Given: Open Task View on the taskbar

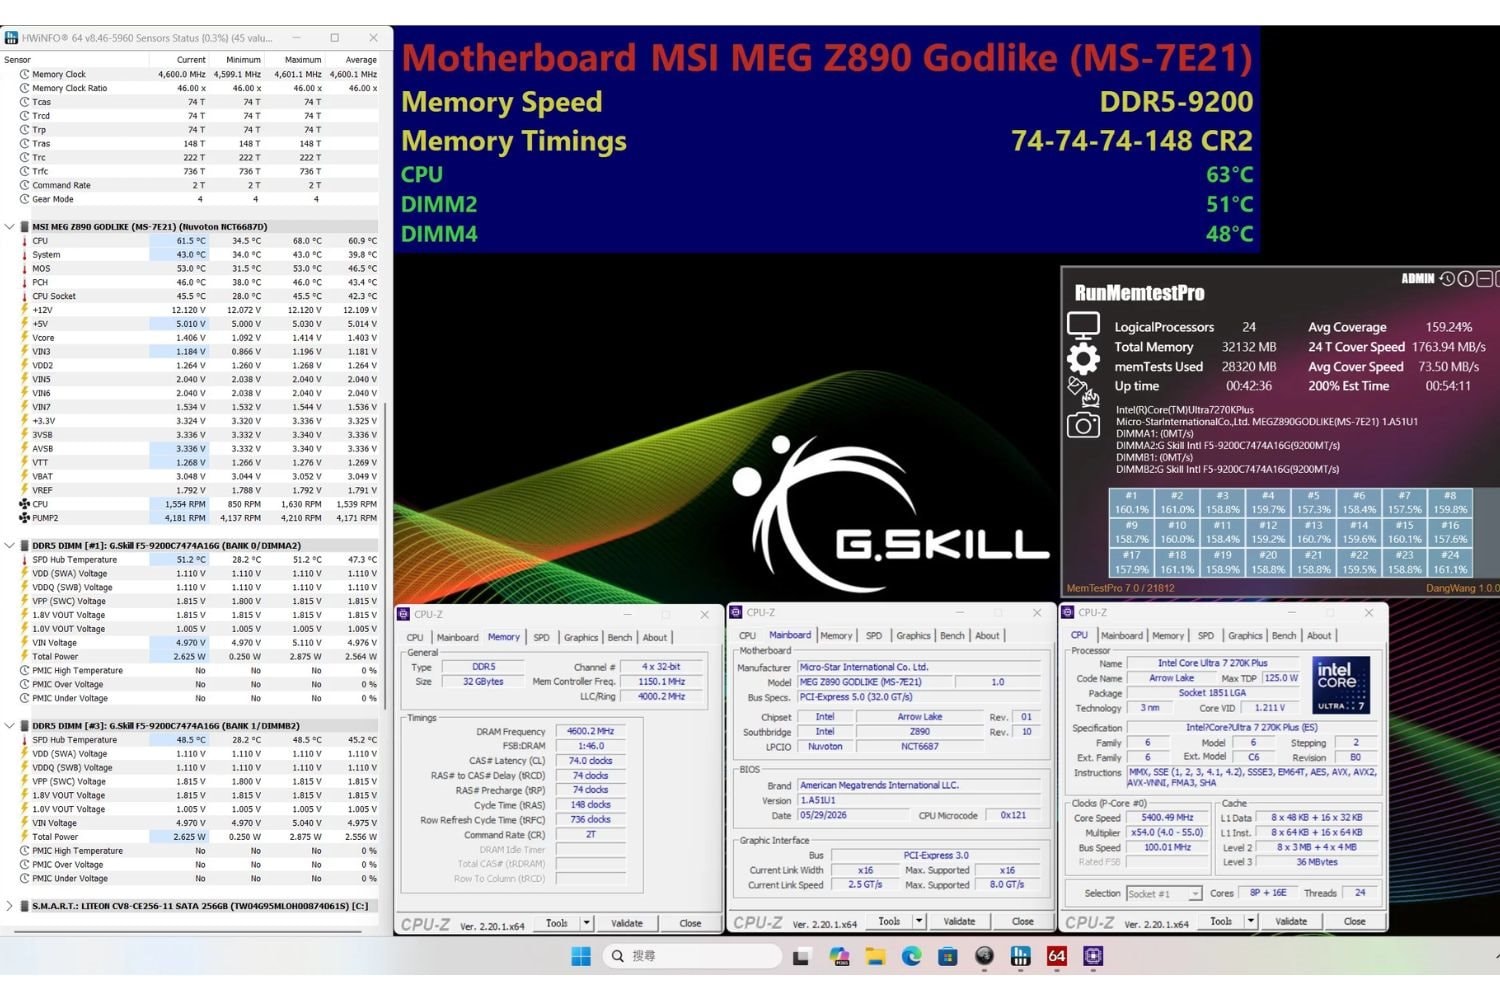Looking at the screenshot, I should (801, 956).
